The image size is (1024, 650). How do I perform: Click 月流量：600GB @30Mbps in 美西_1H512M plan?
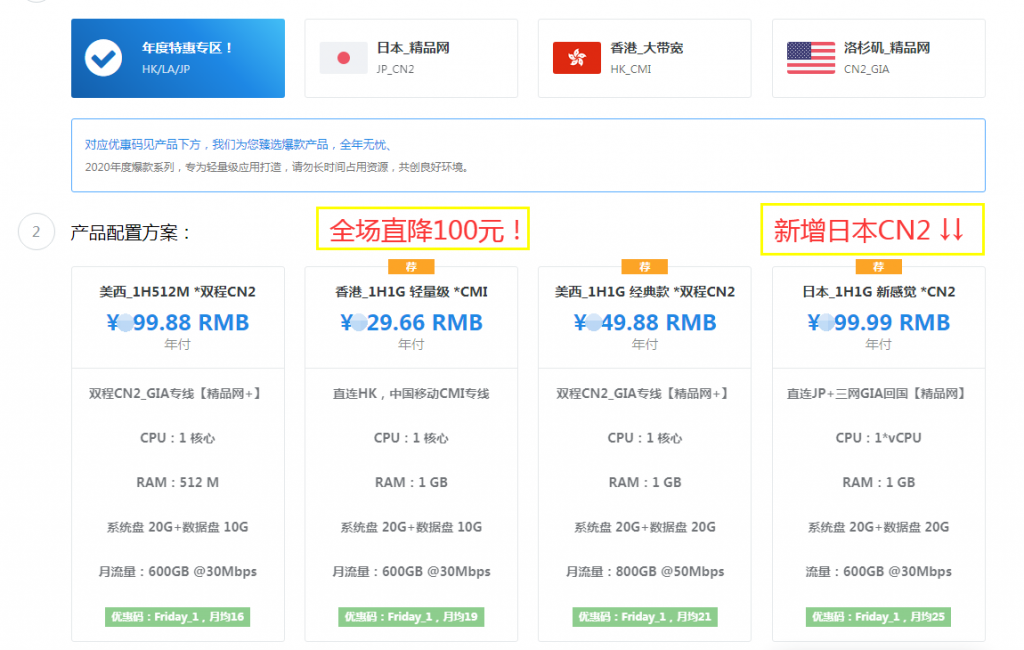[x=178, y=572]
